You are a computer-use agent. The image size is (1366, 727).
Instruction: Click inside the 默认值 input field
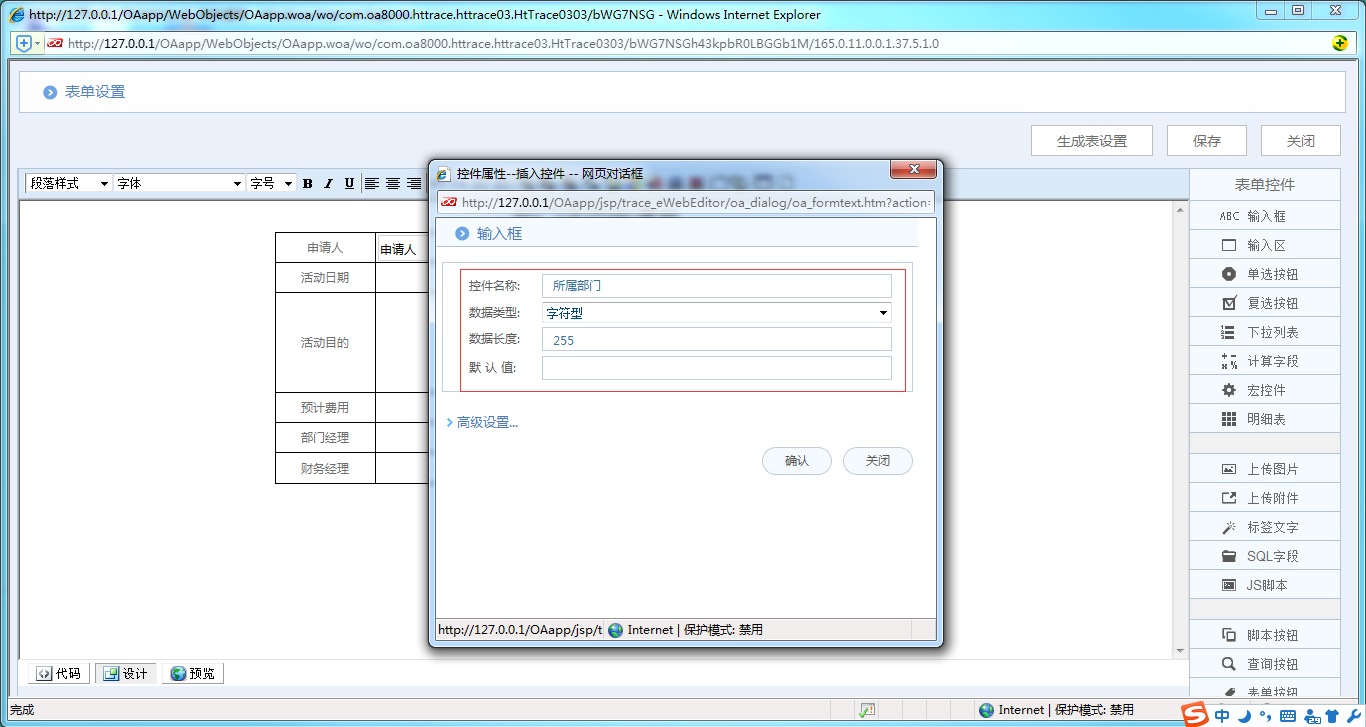click(715, 367)
